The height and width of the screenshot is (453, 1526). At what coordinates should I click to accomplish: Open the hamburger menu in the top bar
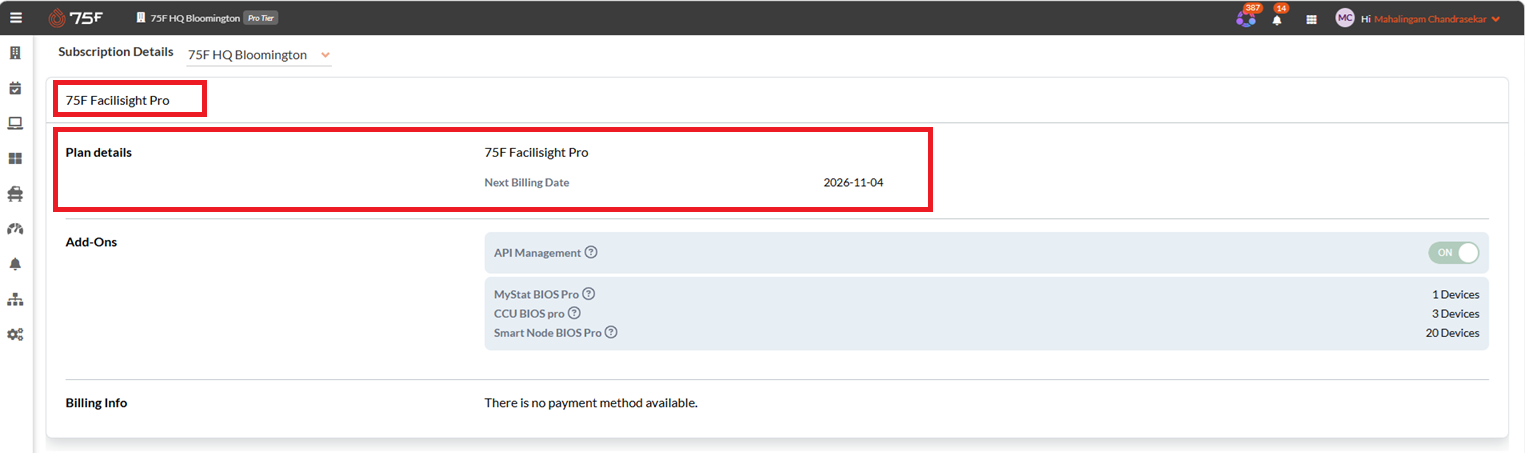pyautogui.click(x=15, y=18)
